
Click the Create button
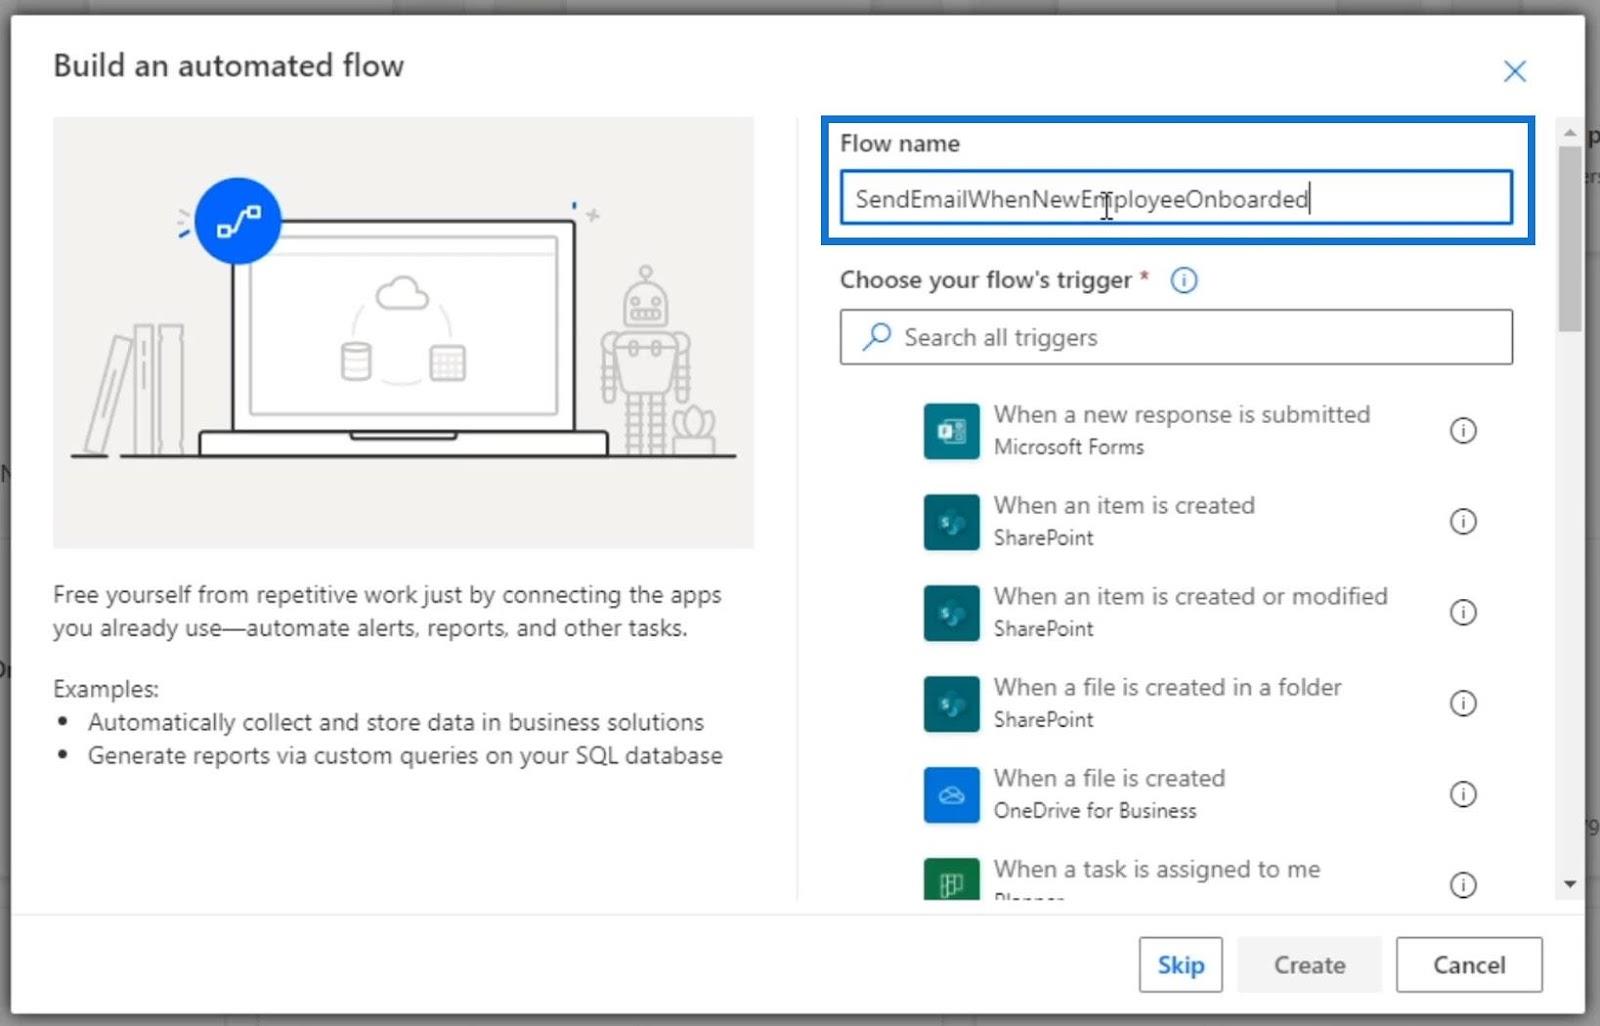[1309, 965]
